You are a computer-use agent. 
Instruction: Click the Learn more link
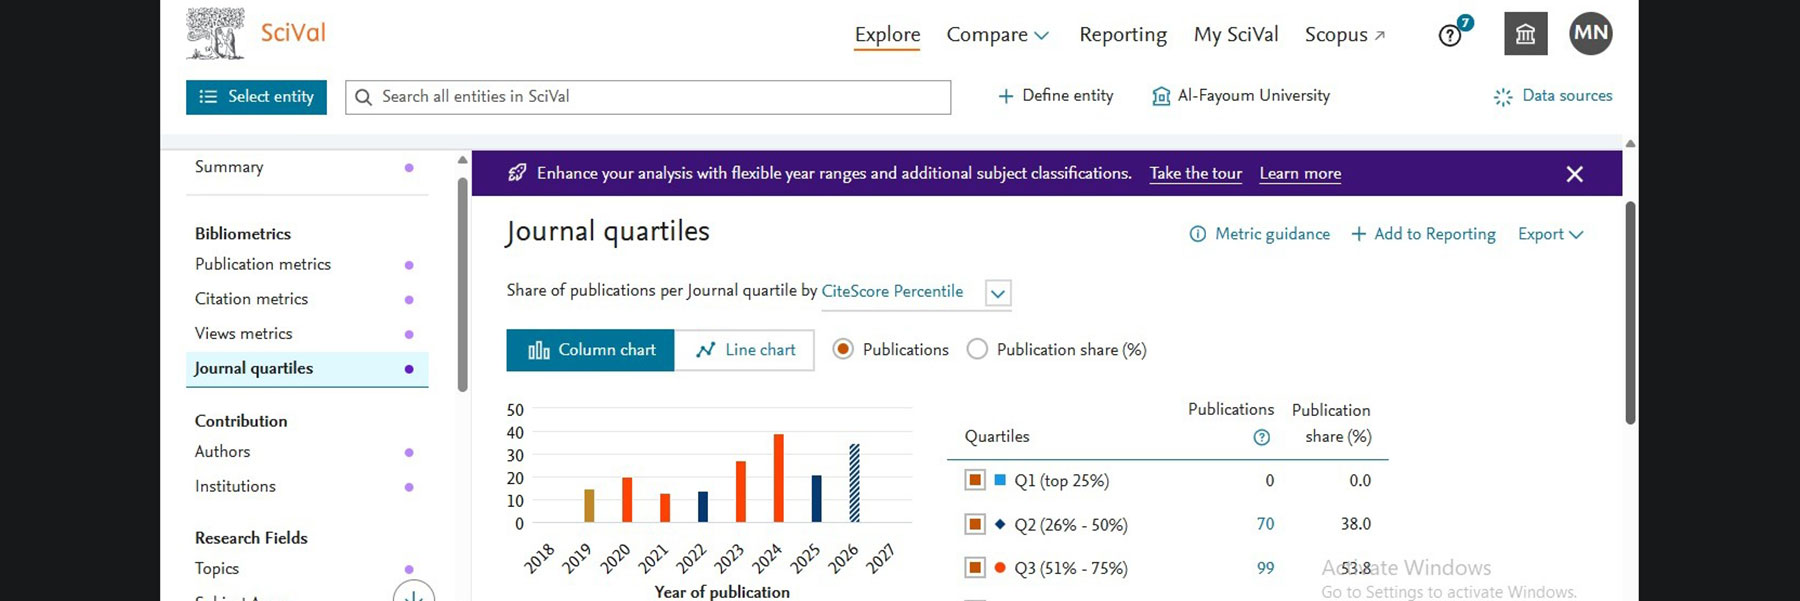click(x=1300, y=173)
